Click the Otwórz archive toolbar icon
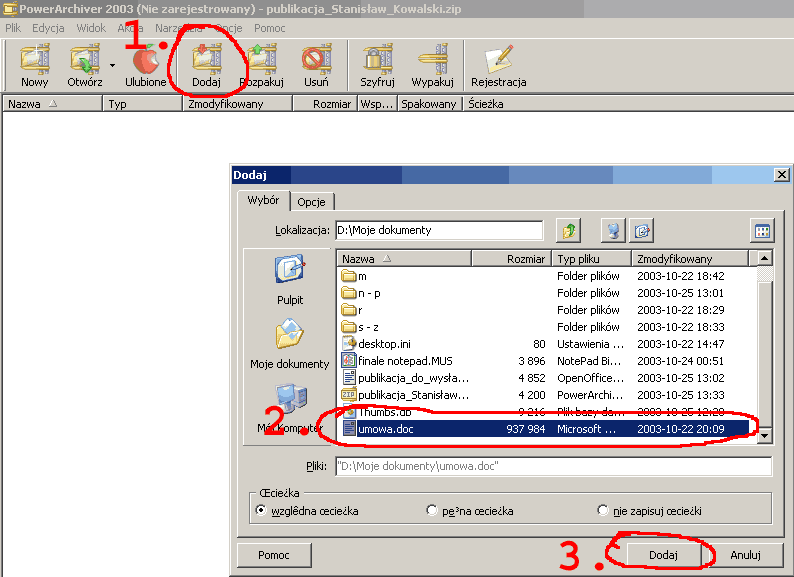Image resolution: width=794 pixels, height=577 pixels. click(x=85, y=65)
